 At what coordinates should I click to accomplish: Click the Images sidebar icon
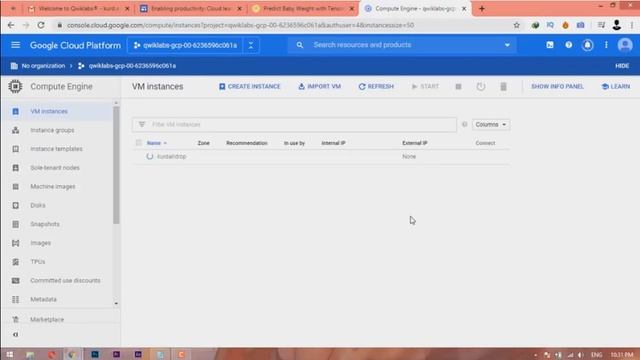point(16,243)
